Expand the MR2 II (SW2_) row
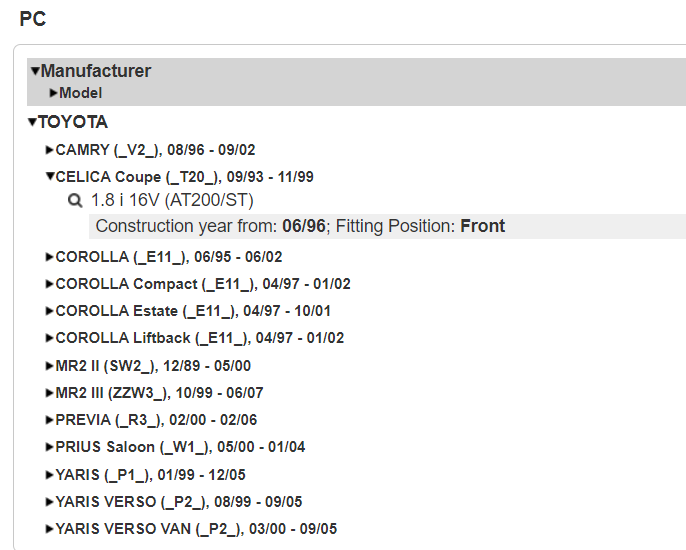The height and width of the screenshot is (550, 686). coord(50,365)
